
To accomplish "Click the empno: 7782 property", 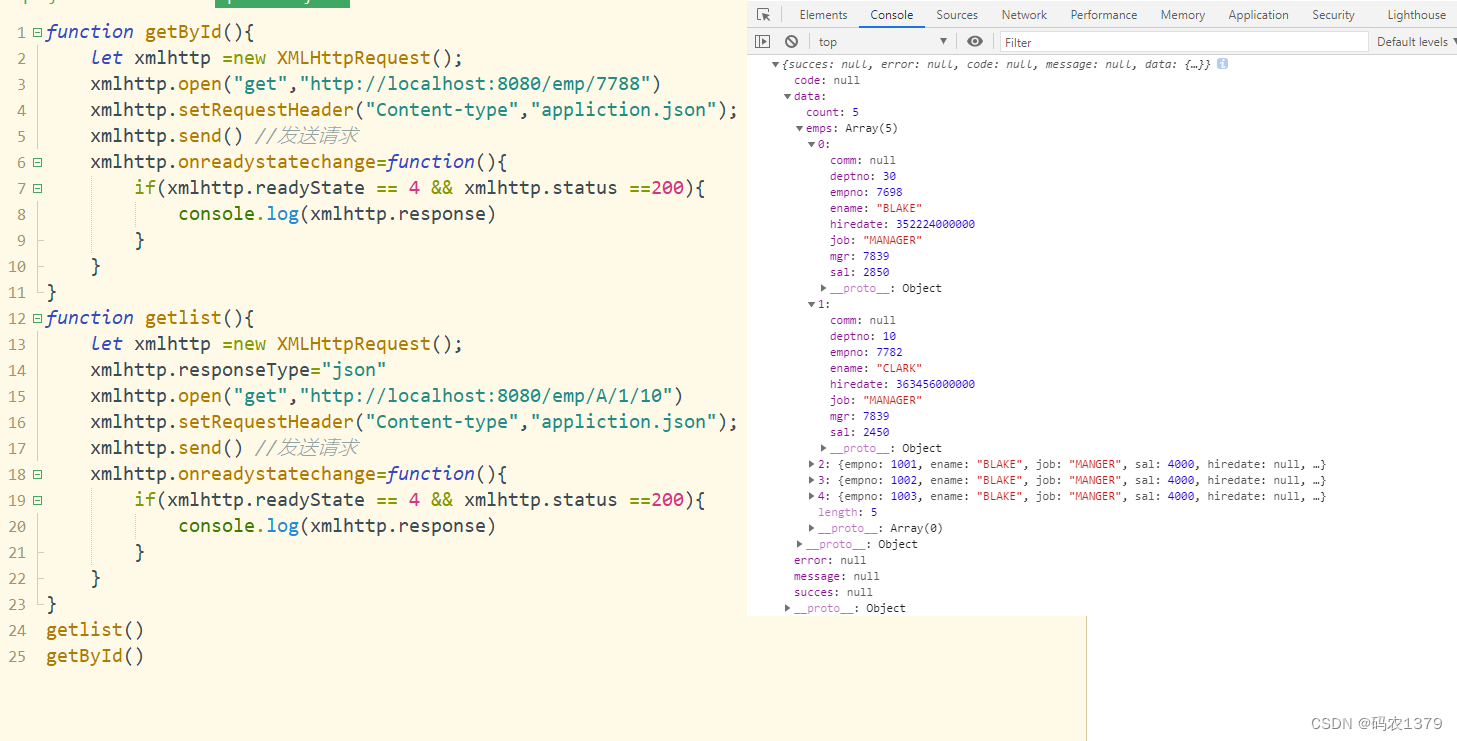I will pyautogui.click(x=866, y=352).
